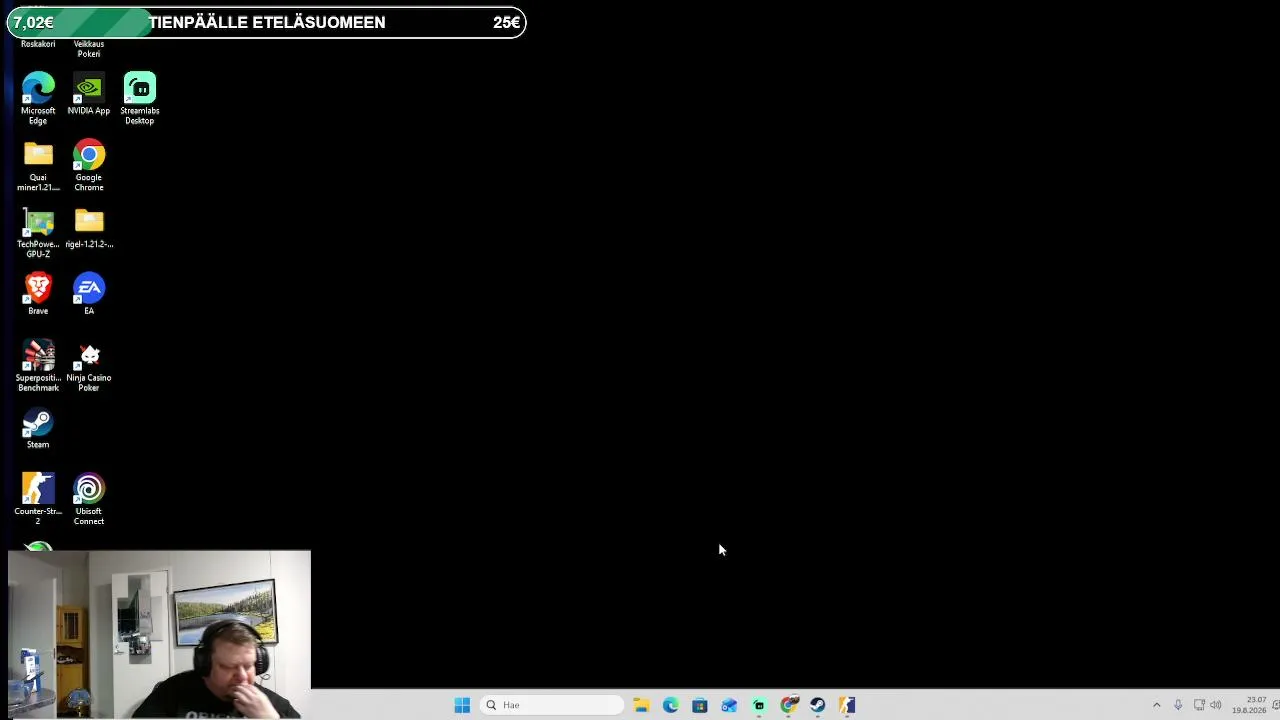Open Outlook from the taskbar

[729, 705]
